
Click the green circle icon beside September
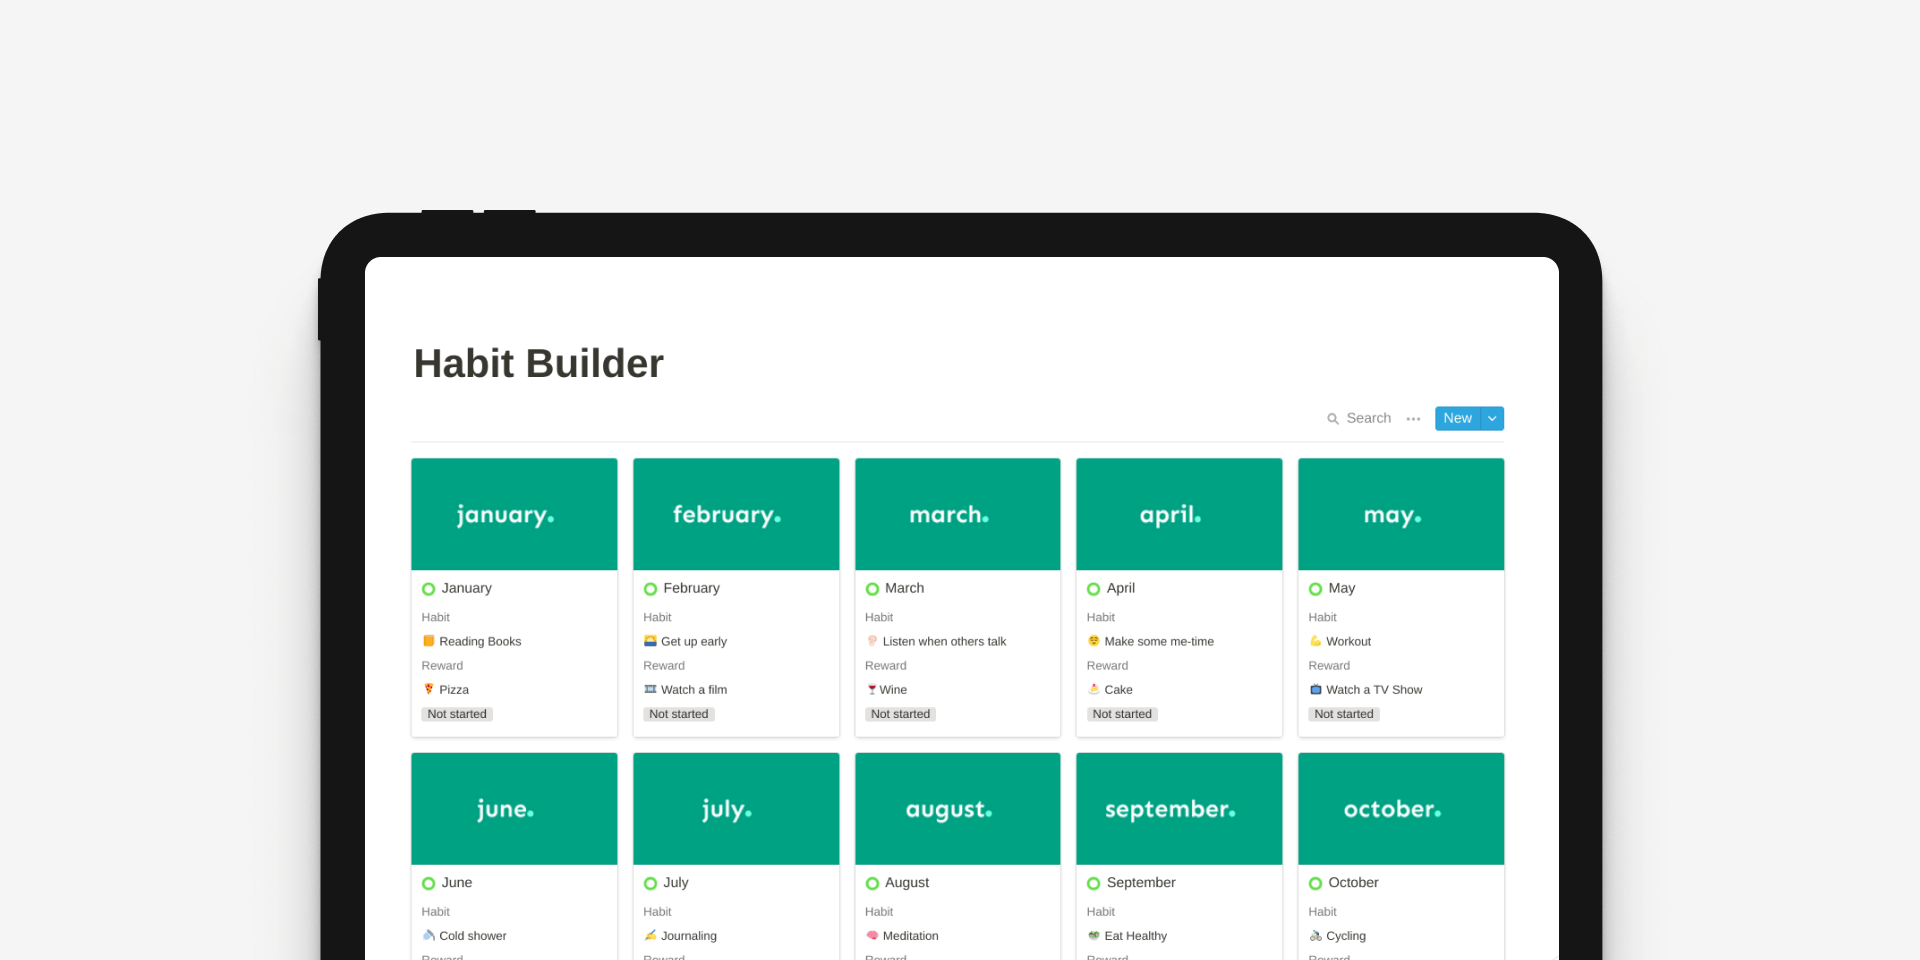(x=1093, y=883)
